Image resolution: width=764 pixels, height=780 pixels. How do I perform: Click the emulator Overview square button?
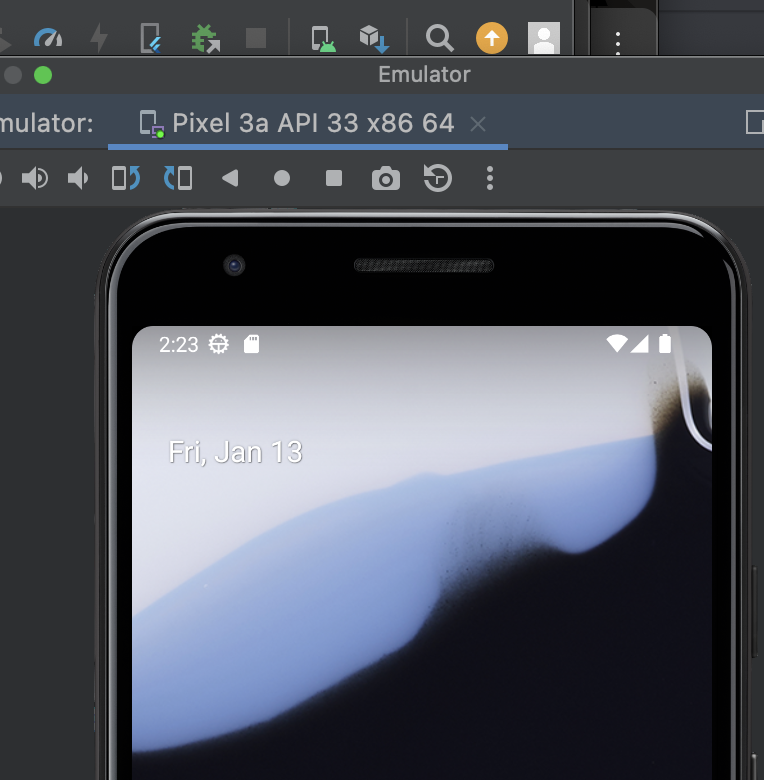pos(334,178)
